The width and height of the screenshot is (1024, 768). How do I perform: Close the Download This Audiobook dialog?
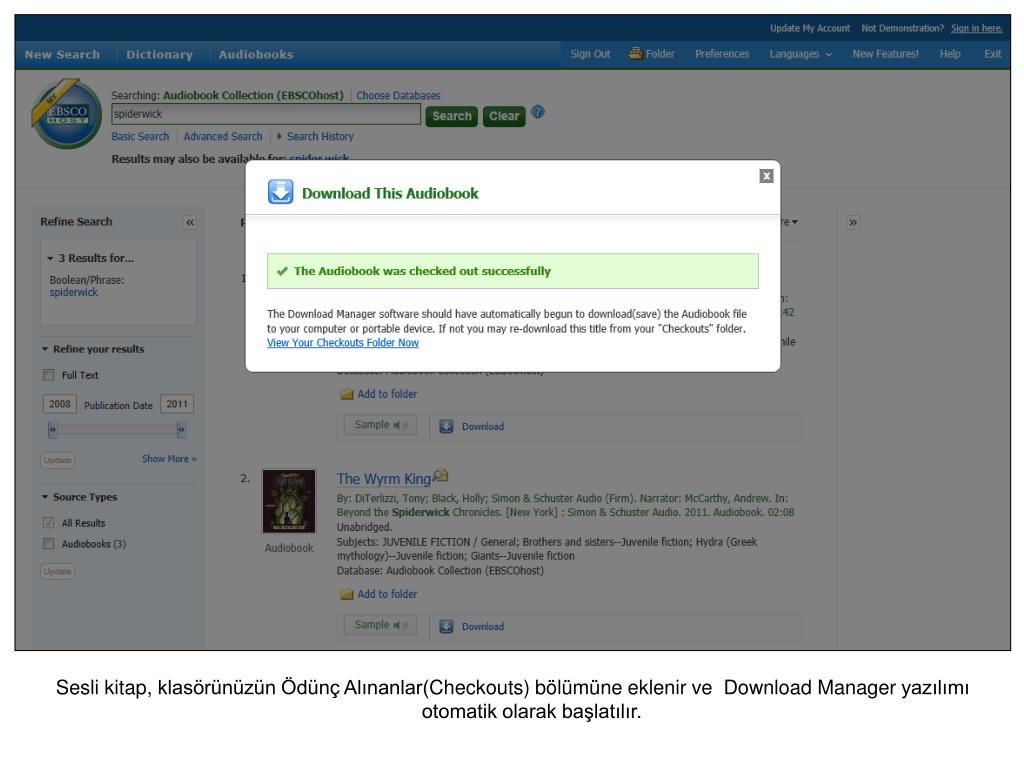click(766, 176)
